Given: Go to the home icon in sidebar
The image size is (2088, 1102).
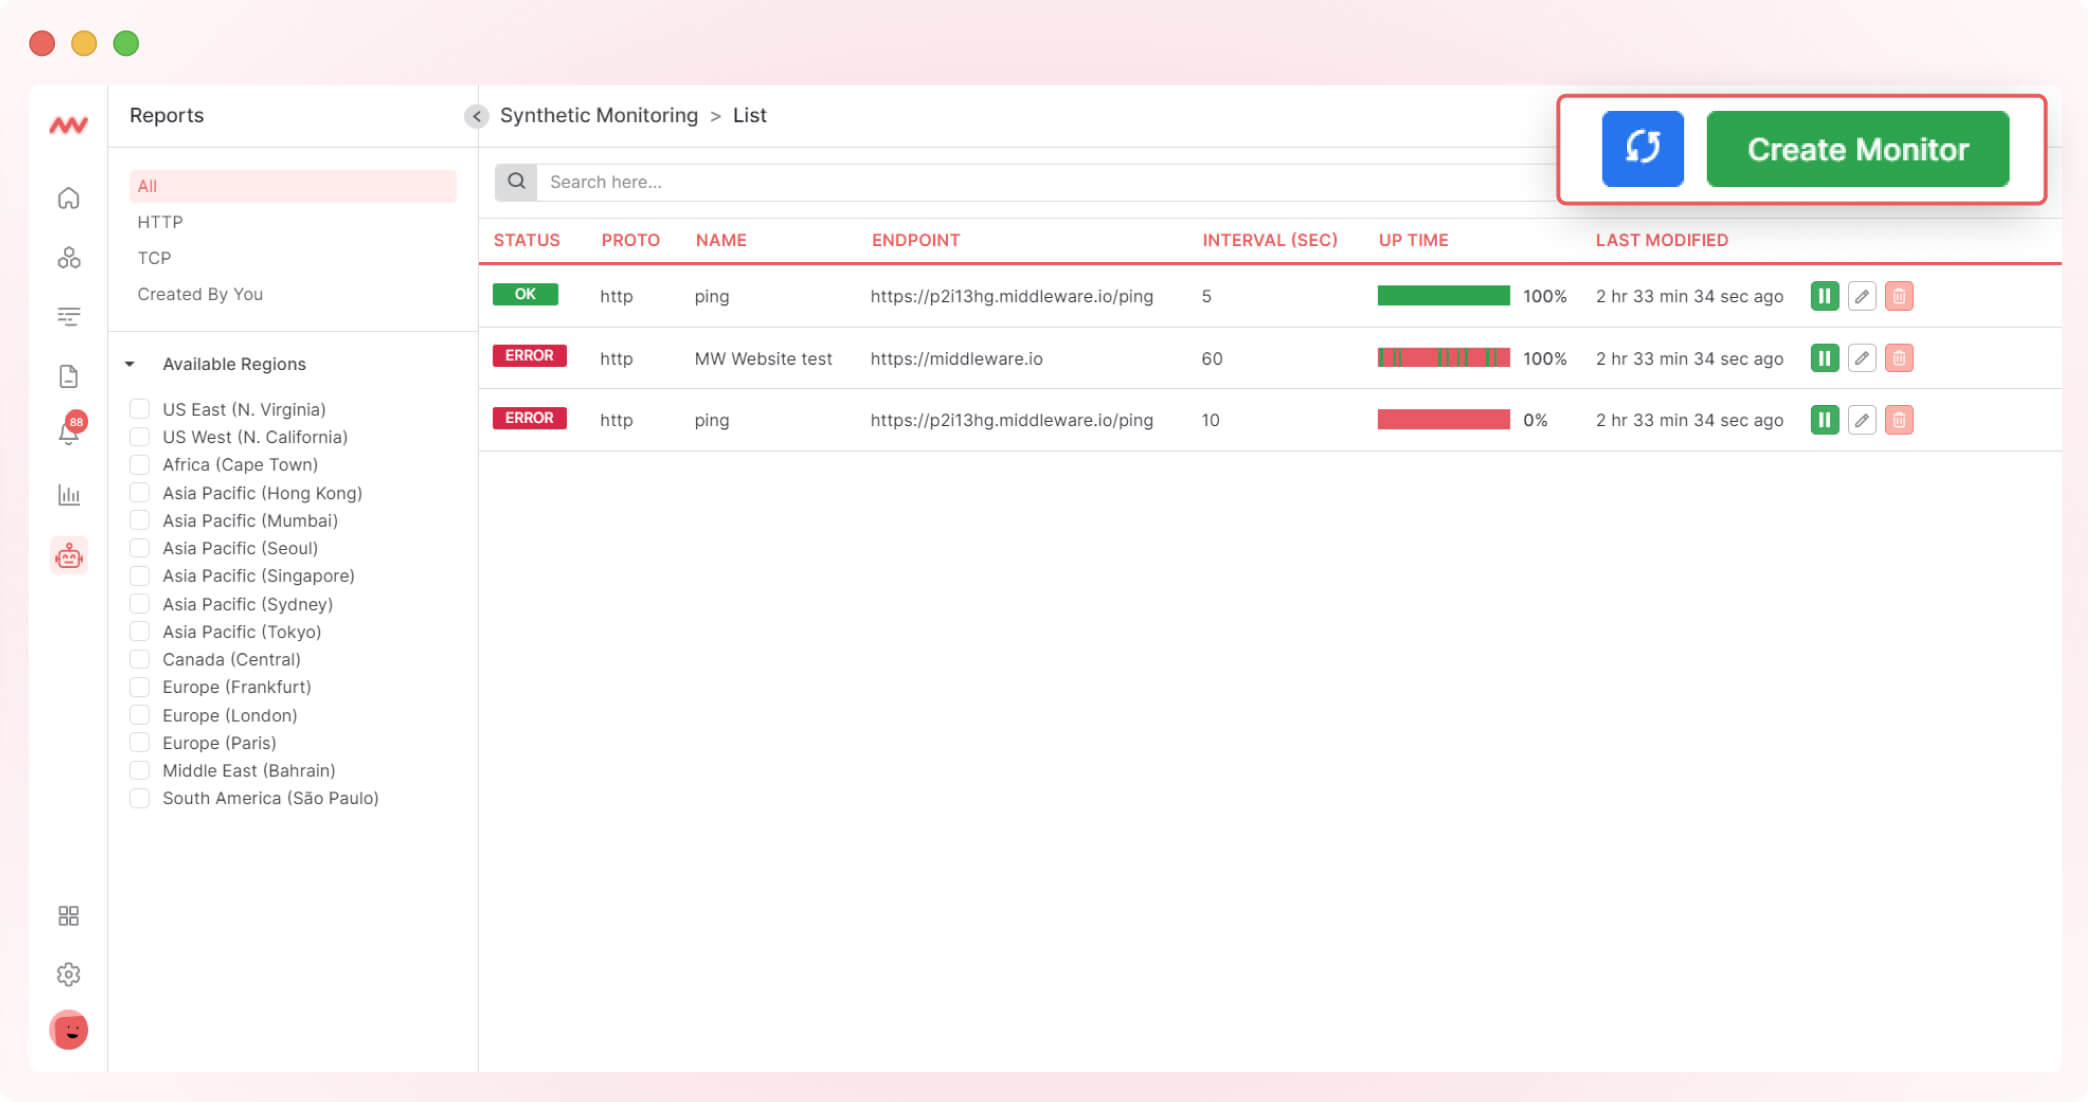Looking at the screenshot, I should (x=69, y=198).
